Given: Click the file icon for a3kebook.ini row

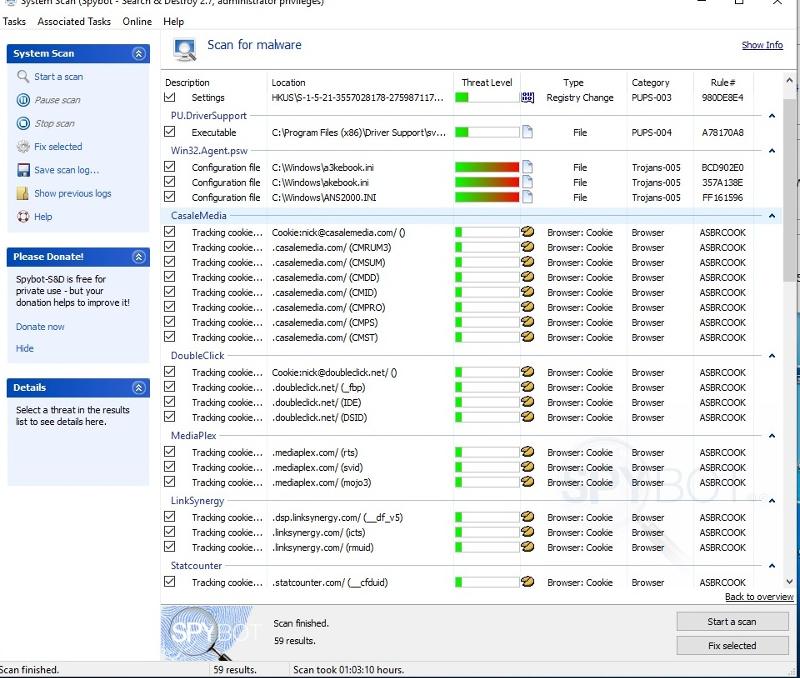Looking at the screenshot, I should (x=527, y=168).
